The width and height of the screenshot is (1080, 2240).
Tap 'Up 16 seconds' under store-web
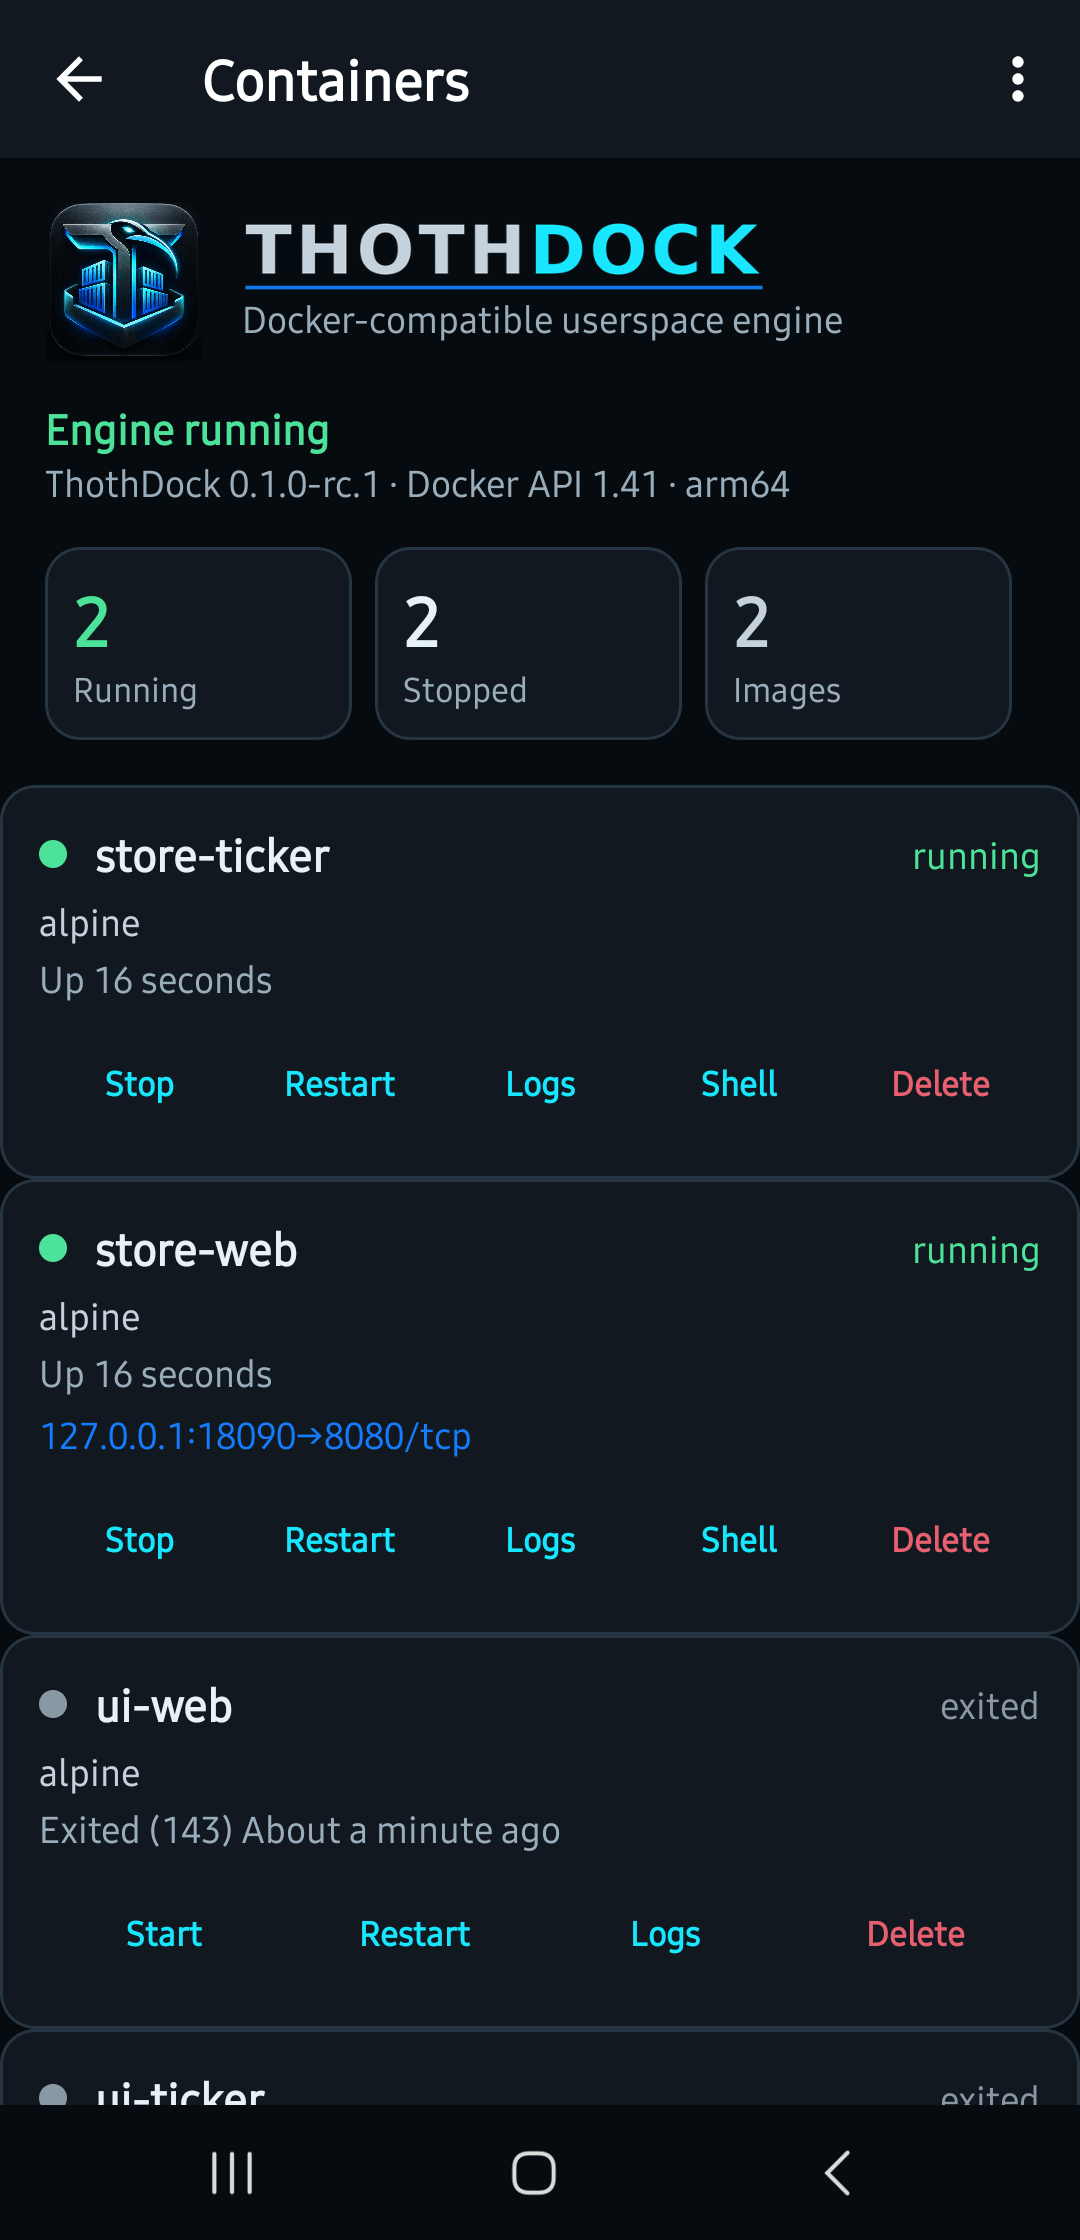pyautogui.click(x=156, y=1375)
